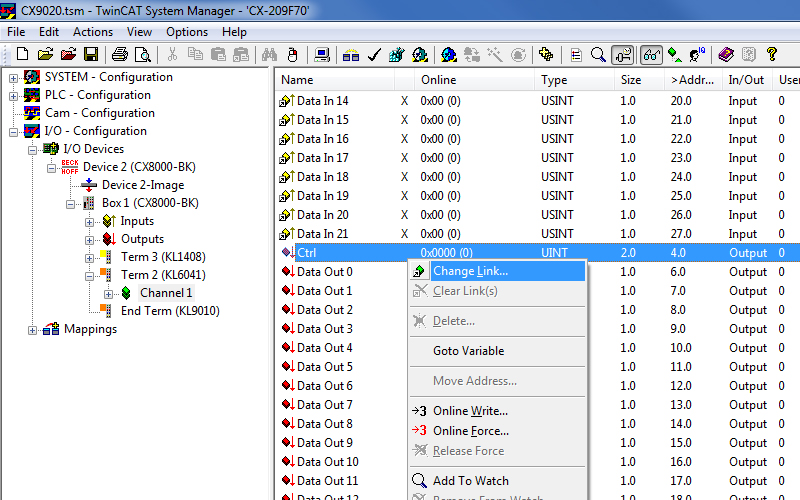Select End Term (KL9010) in the tree

click(x=170, y=311)
